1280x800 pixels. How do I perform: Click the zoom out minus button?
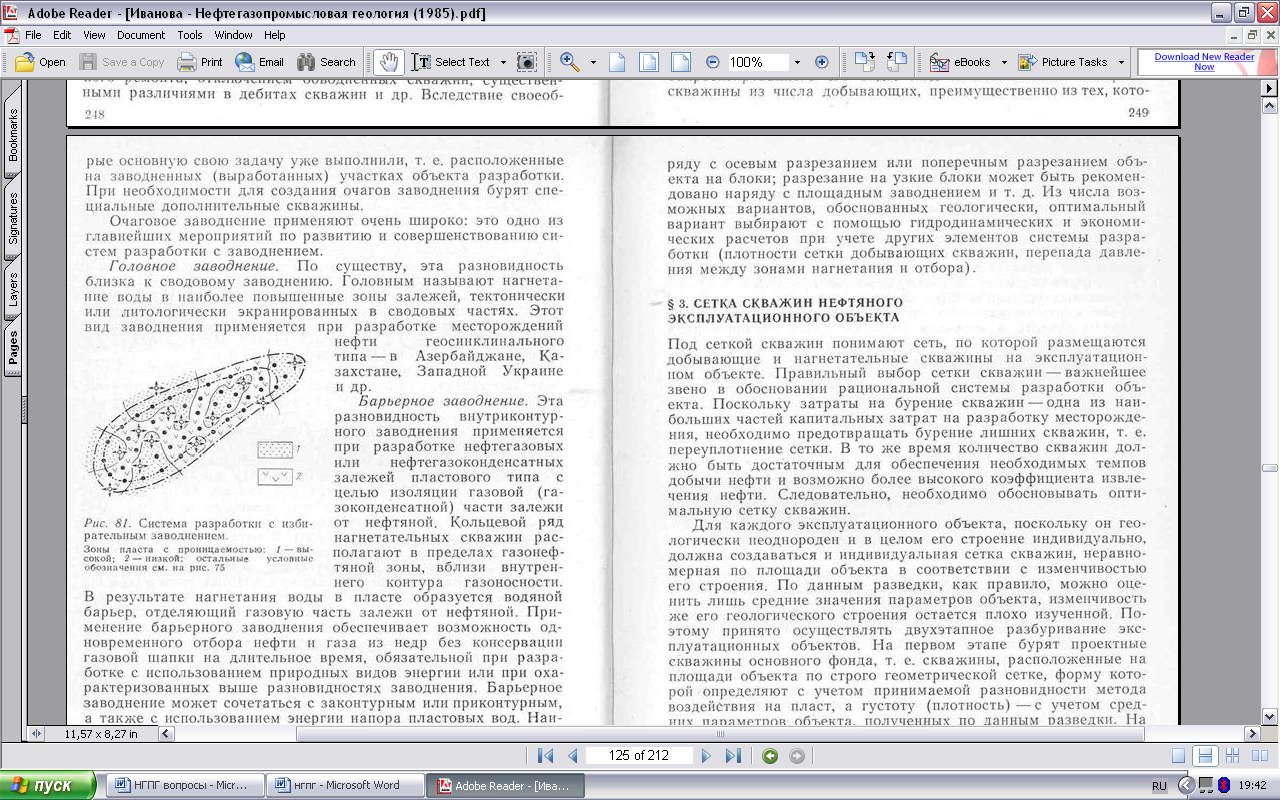tap(713, 62)
